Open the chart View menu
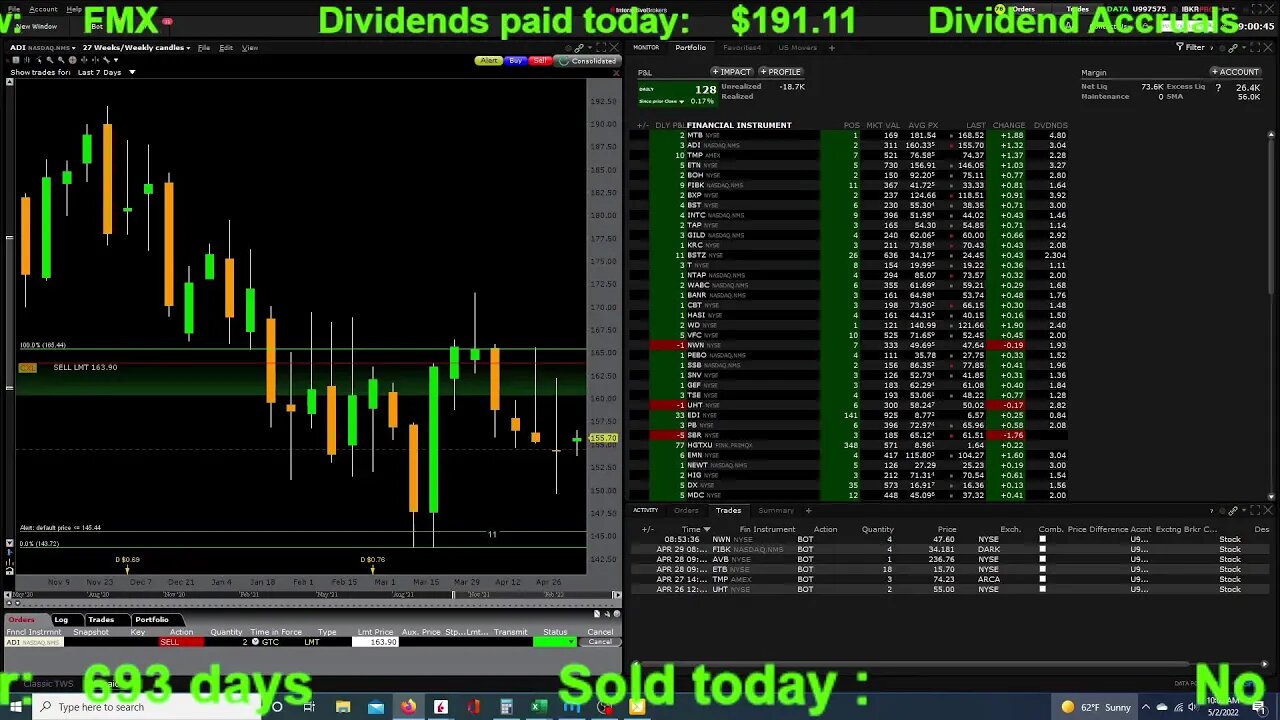Screen dimensions: 1280x720 coord(250,47)
